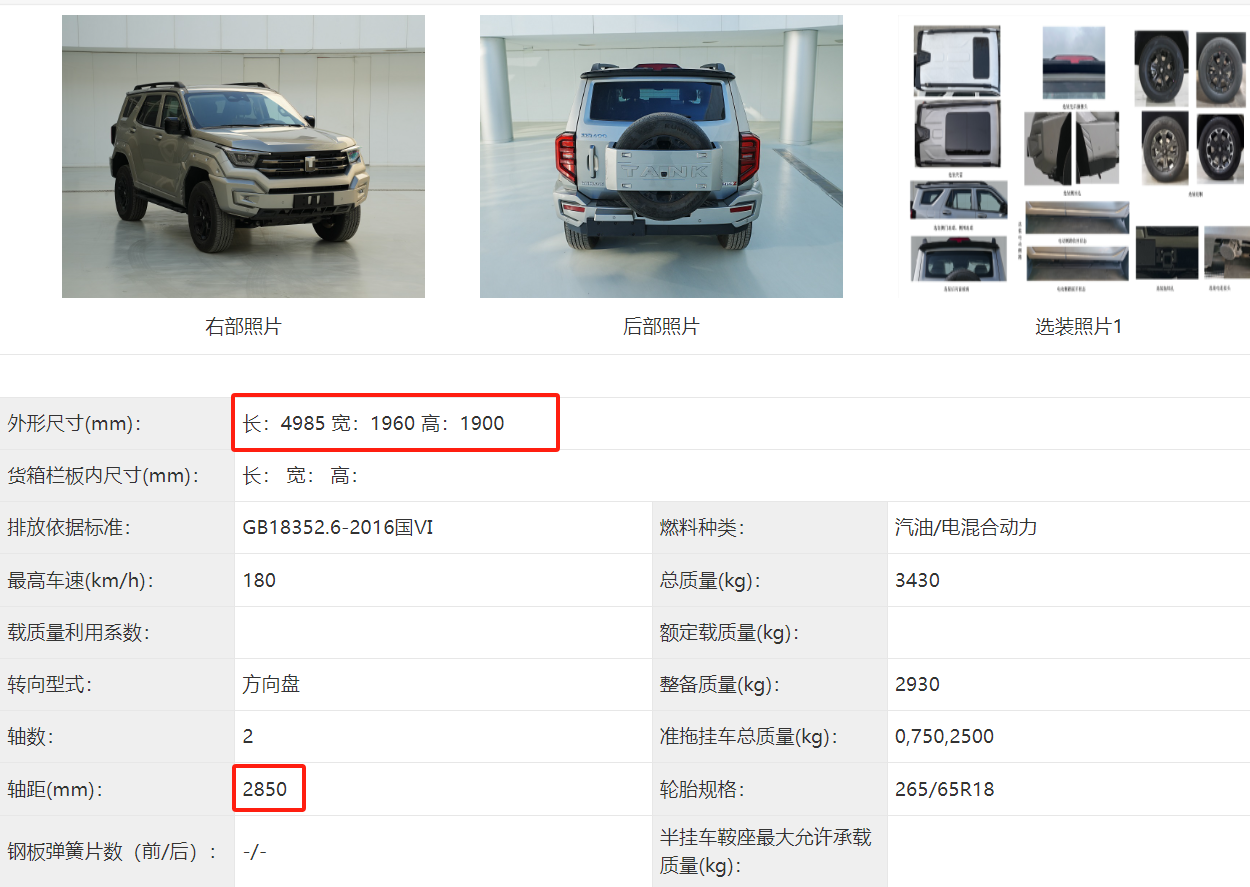This screenshot has height=887, width=1250.
Task: Click the curb weight value 2930
Action: (x=917, y=684)
